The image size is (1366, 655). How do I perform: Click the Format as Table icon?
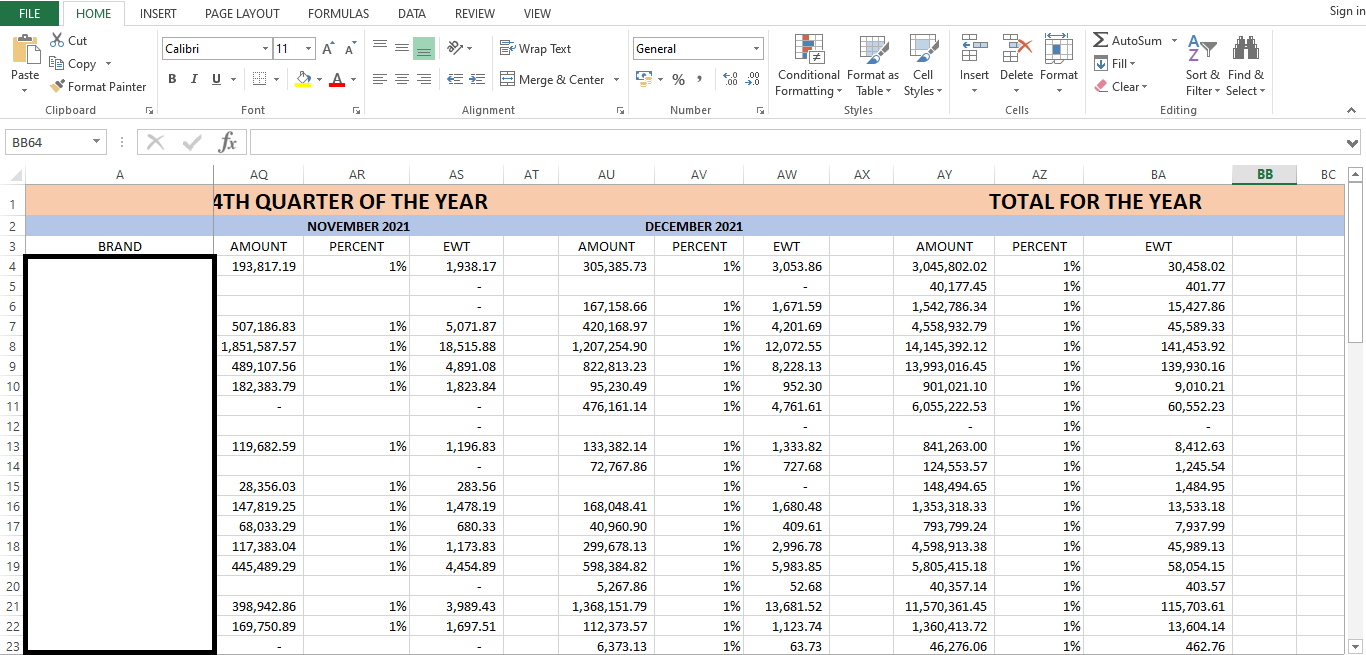pos(874,49)
